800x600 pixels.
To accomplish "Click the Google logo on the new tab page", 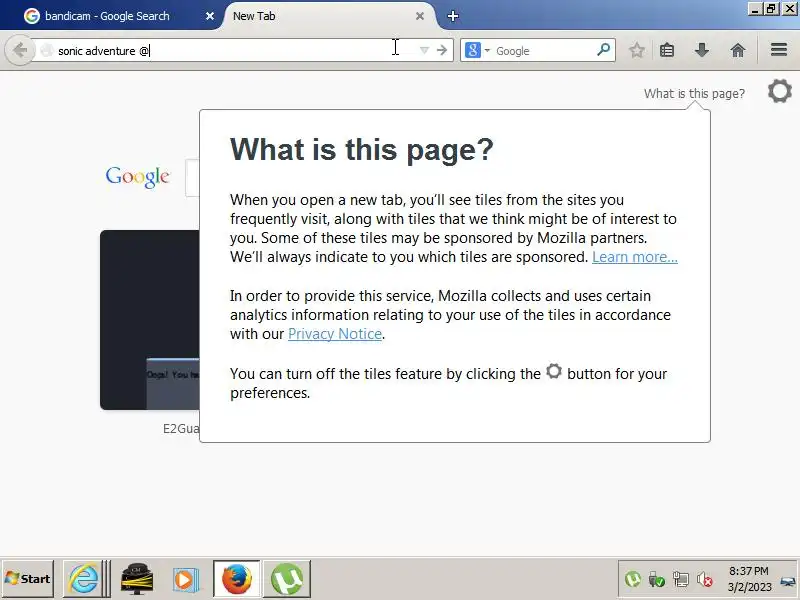I will [137, 177].
